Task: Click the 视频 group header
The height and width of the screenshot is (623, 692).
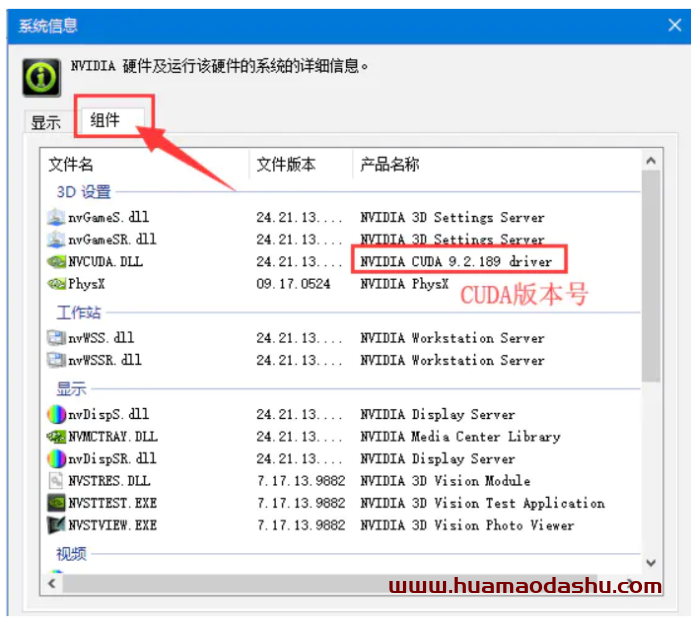Action: click(71, 553)
